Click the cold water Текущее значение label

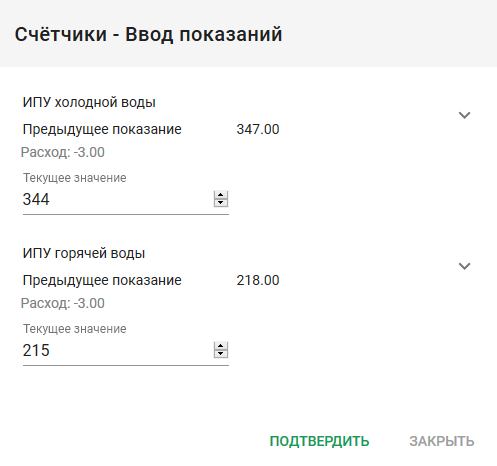pos(75,178)
